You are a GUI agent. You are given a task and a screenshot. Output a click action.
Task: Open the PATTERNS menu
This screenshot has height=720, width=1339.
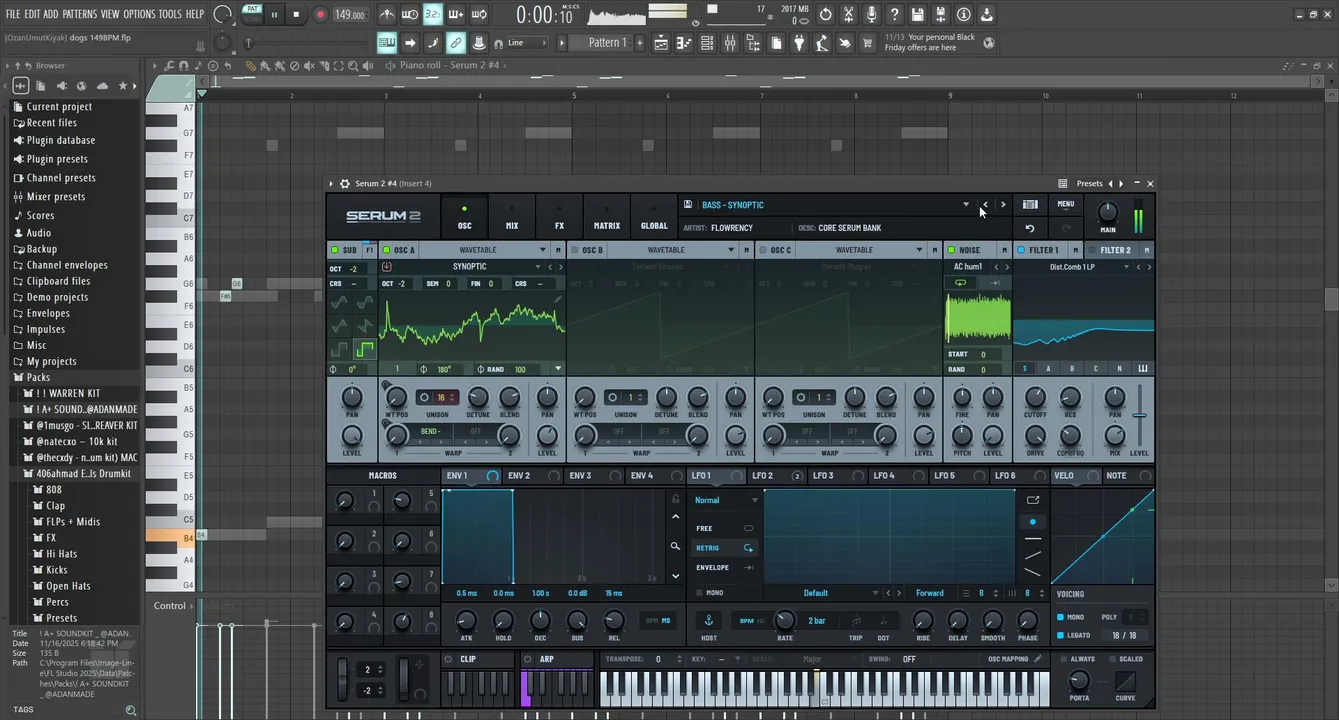(79, 14)
